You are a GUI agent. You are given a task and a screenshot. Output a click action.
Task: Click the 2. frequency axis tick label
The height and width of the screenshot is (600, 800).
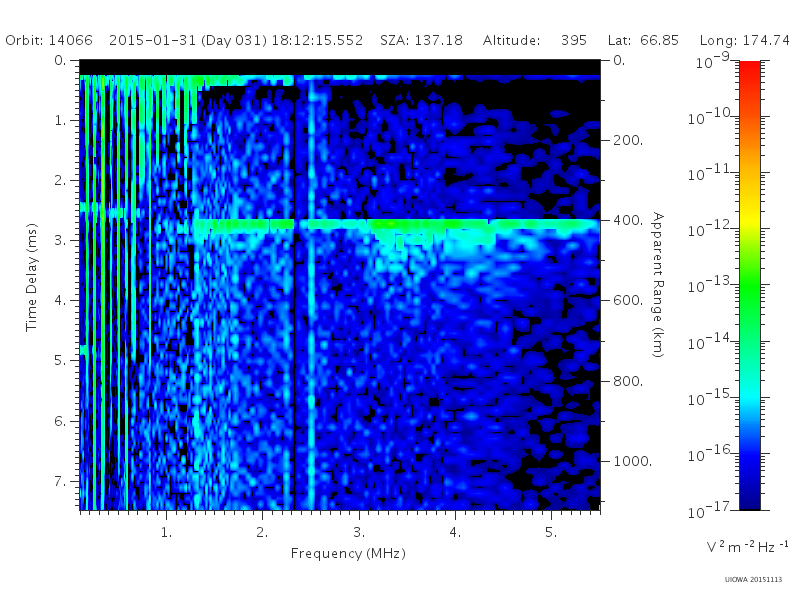pos(262,533)
